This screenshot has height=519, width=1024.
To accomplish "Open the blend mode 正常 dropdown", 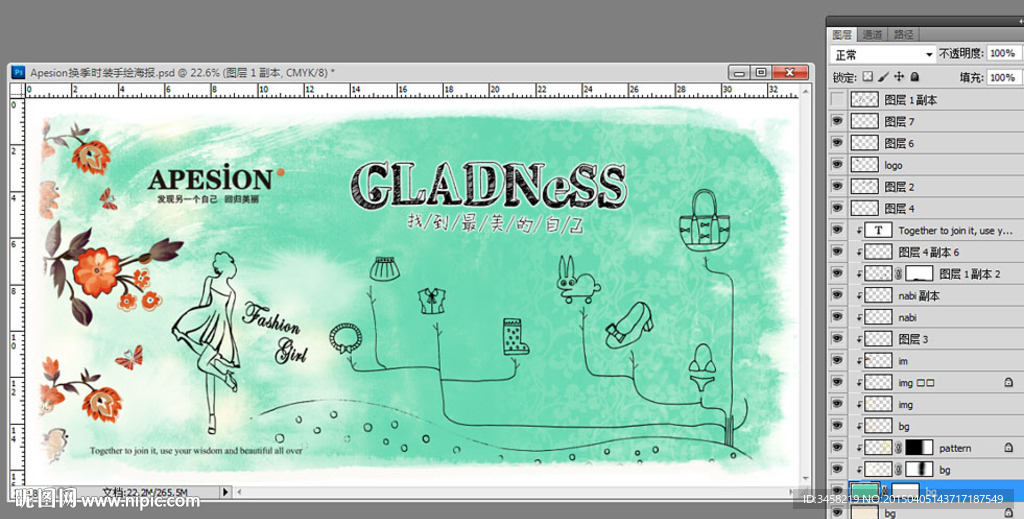I will (883, 54).
